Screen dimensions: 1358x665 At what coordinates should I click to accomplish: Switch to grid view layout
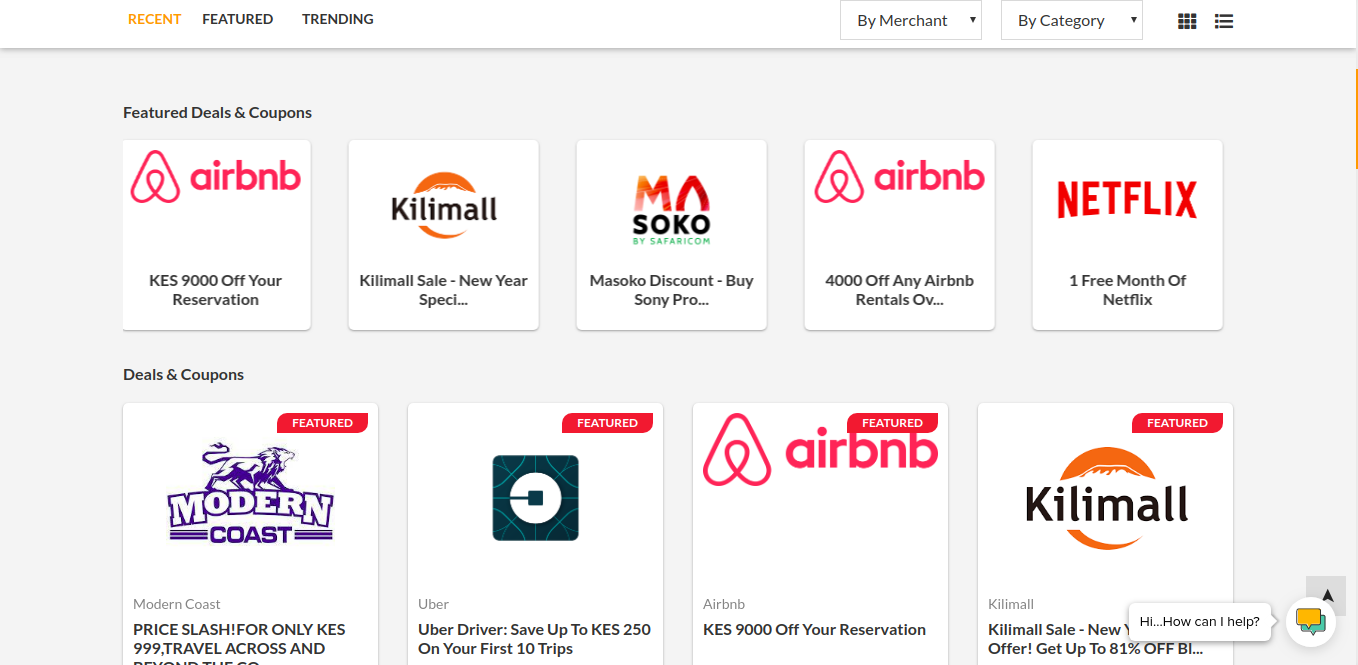tap(1187, 21)
